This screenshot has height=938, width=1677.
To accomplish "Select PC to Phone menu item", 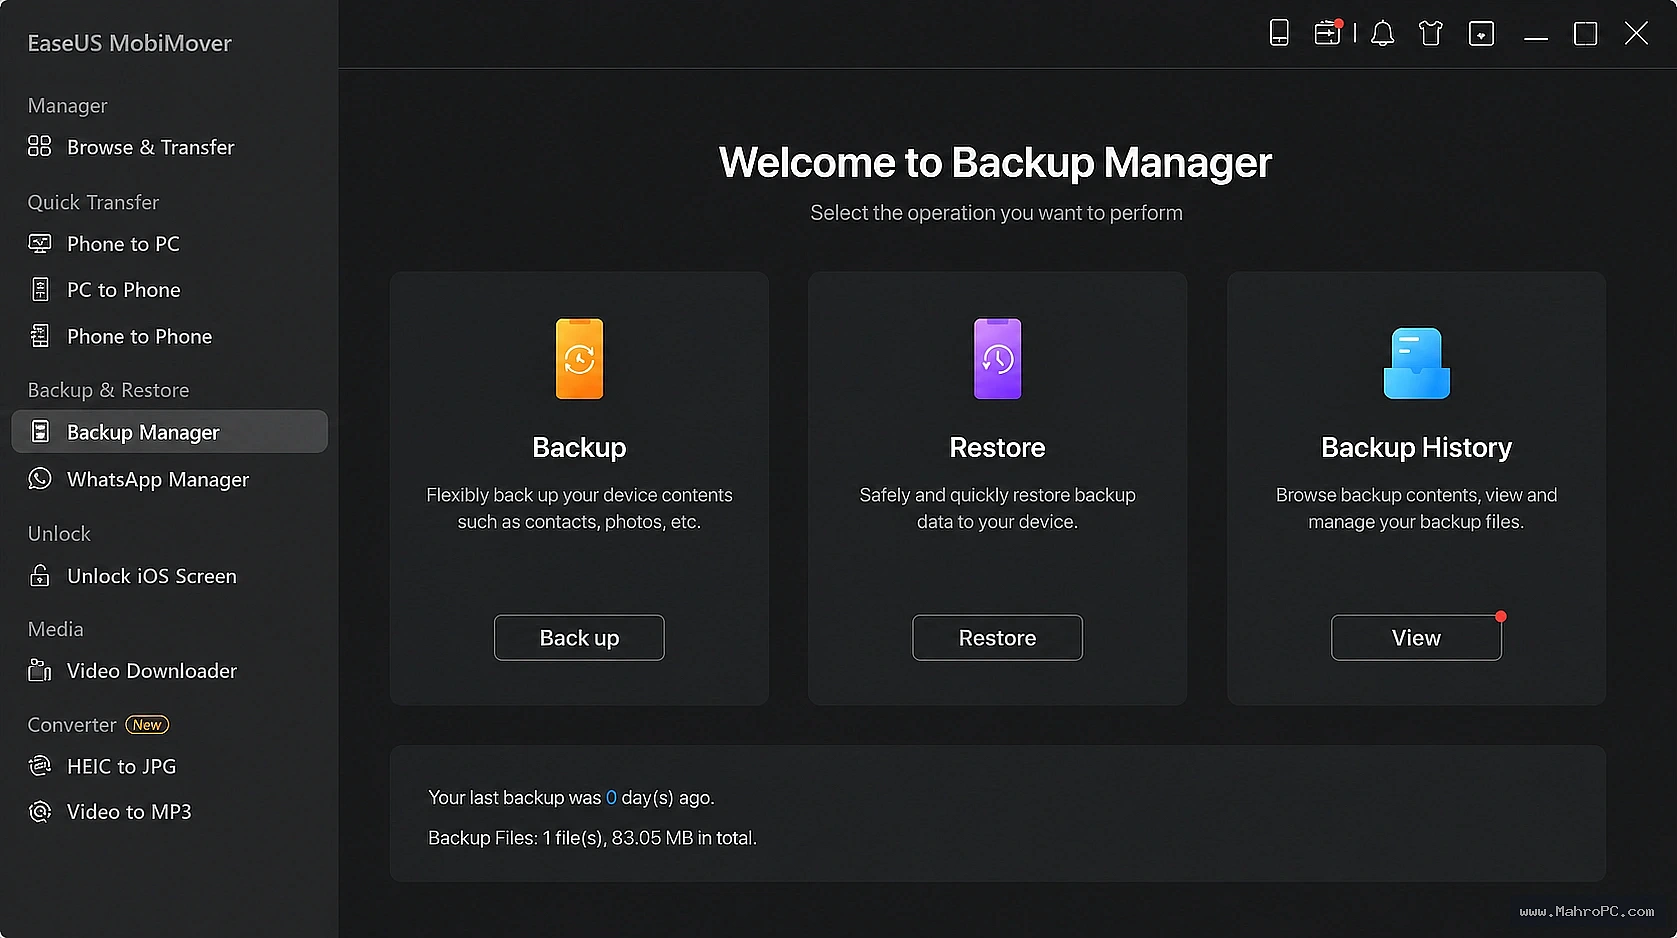I will (x=123, y=290).
